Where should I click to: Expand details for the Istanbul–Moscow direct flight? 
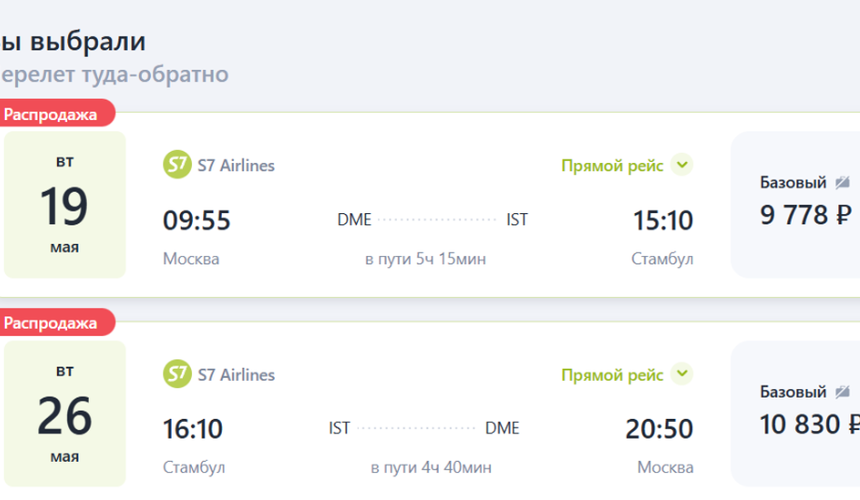pyautogui.click(x=682, y=375)
